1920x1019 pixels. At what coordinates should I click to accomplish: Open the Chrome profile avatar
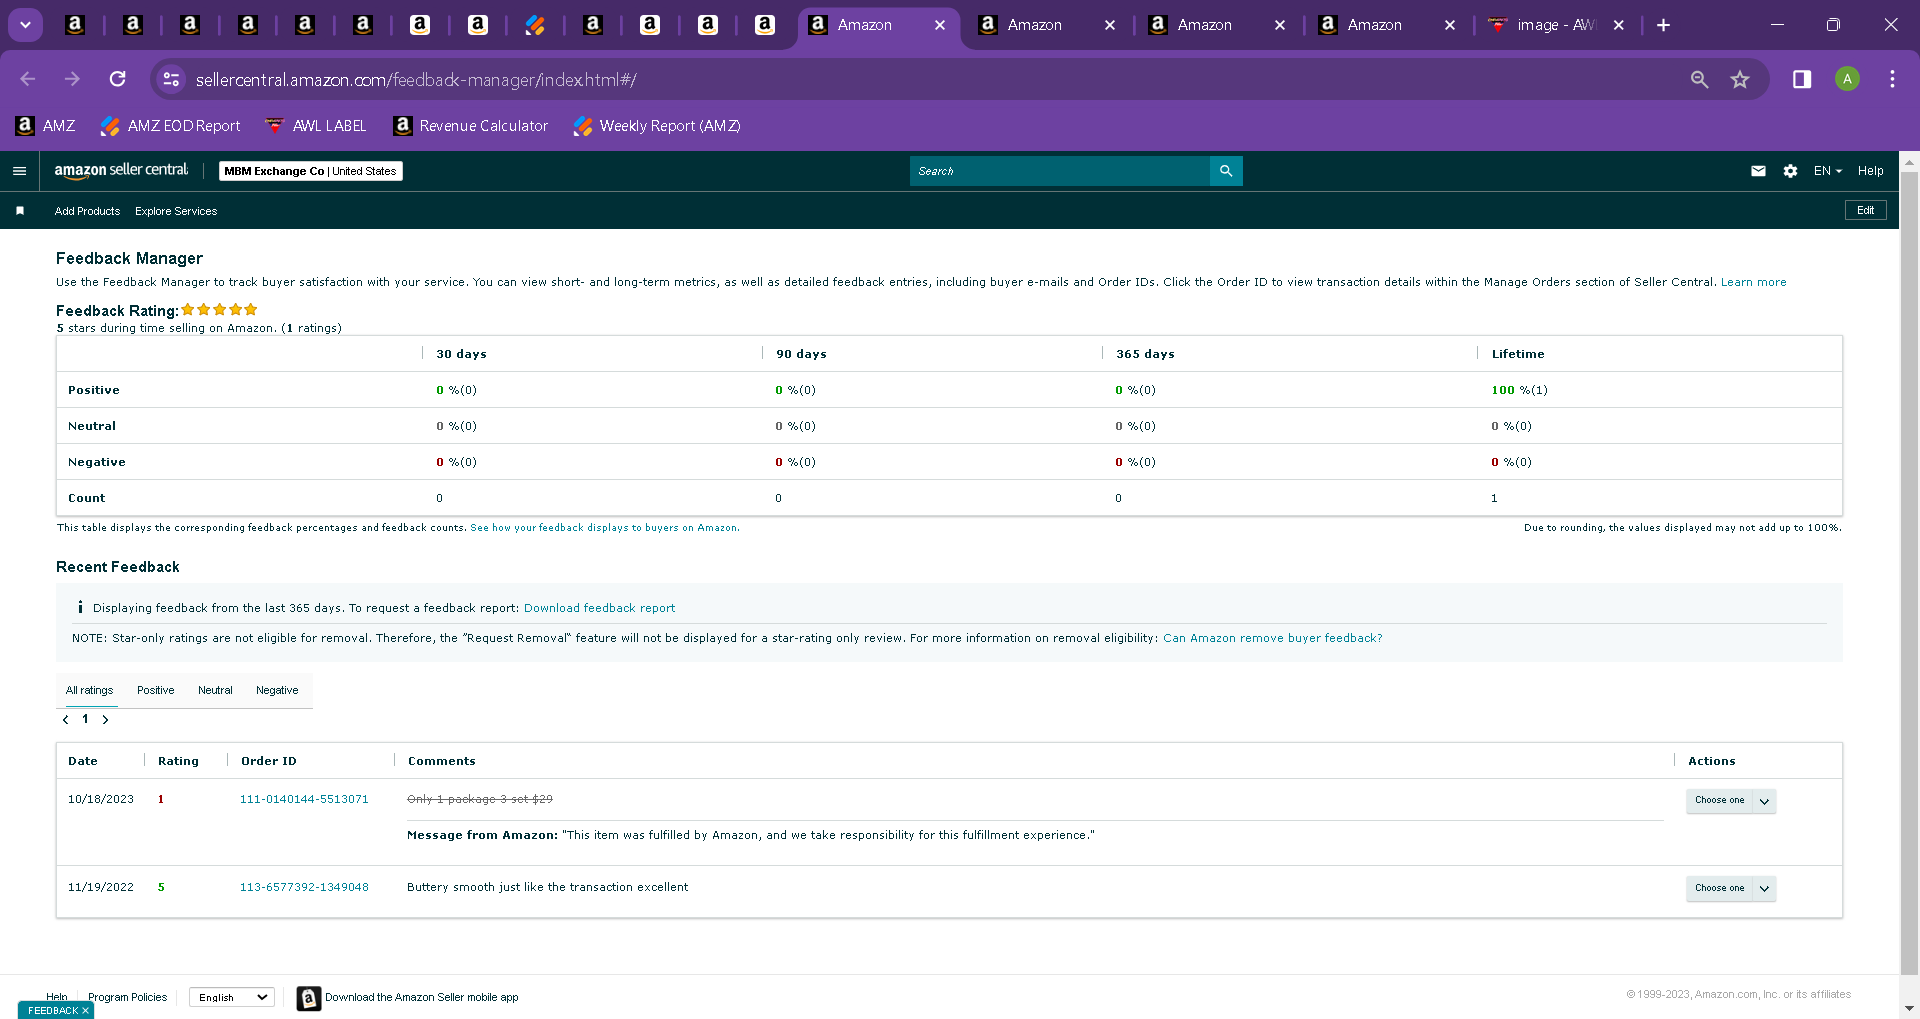1847,79
